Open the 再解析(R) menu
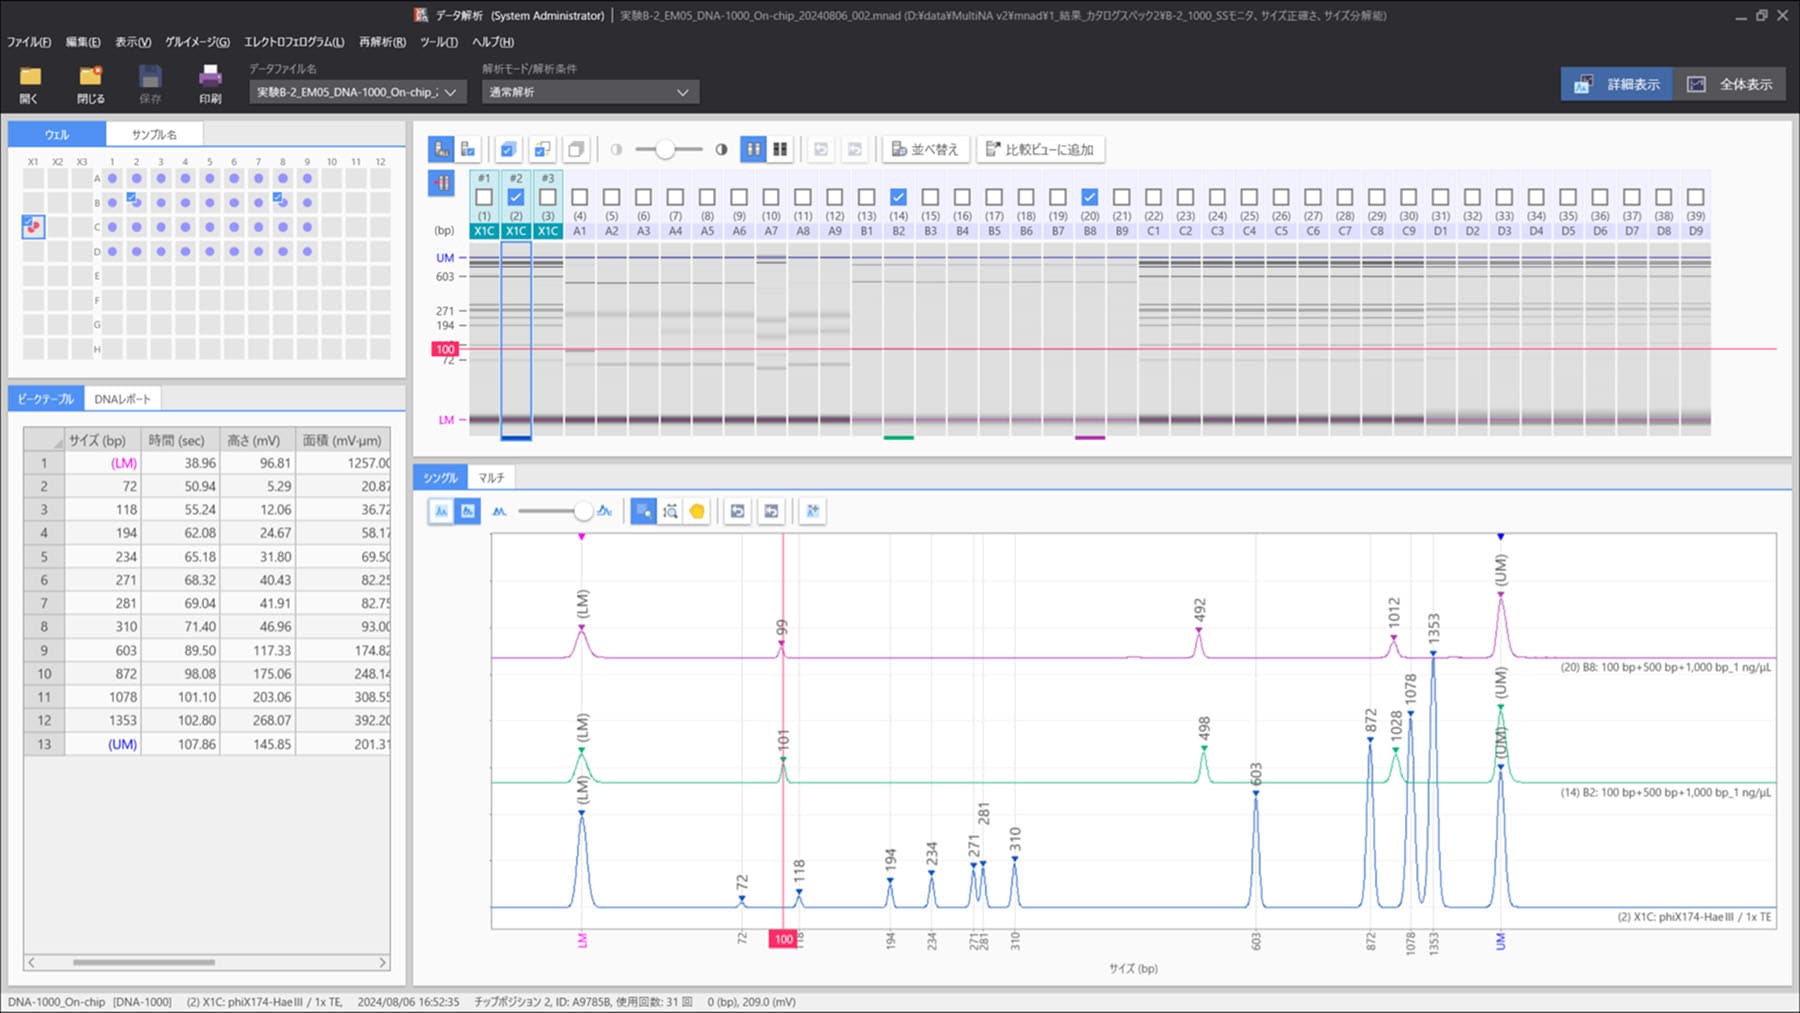 (x=382, y=42)
